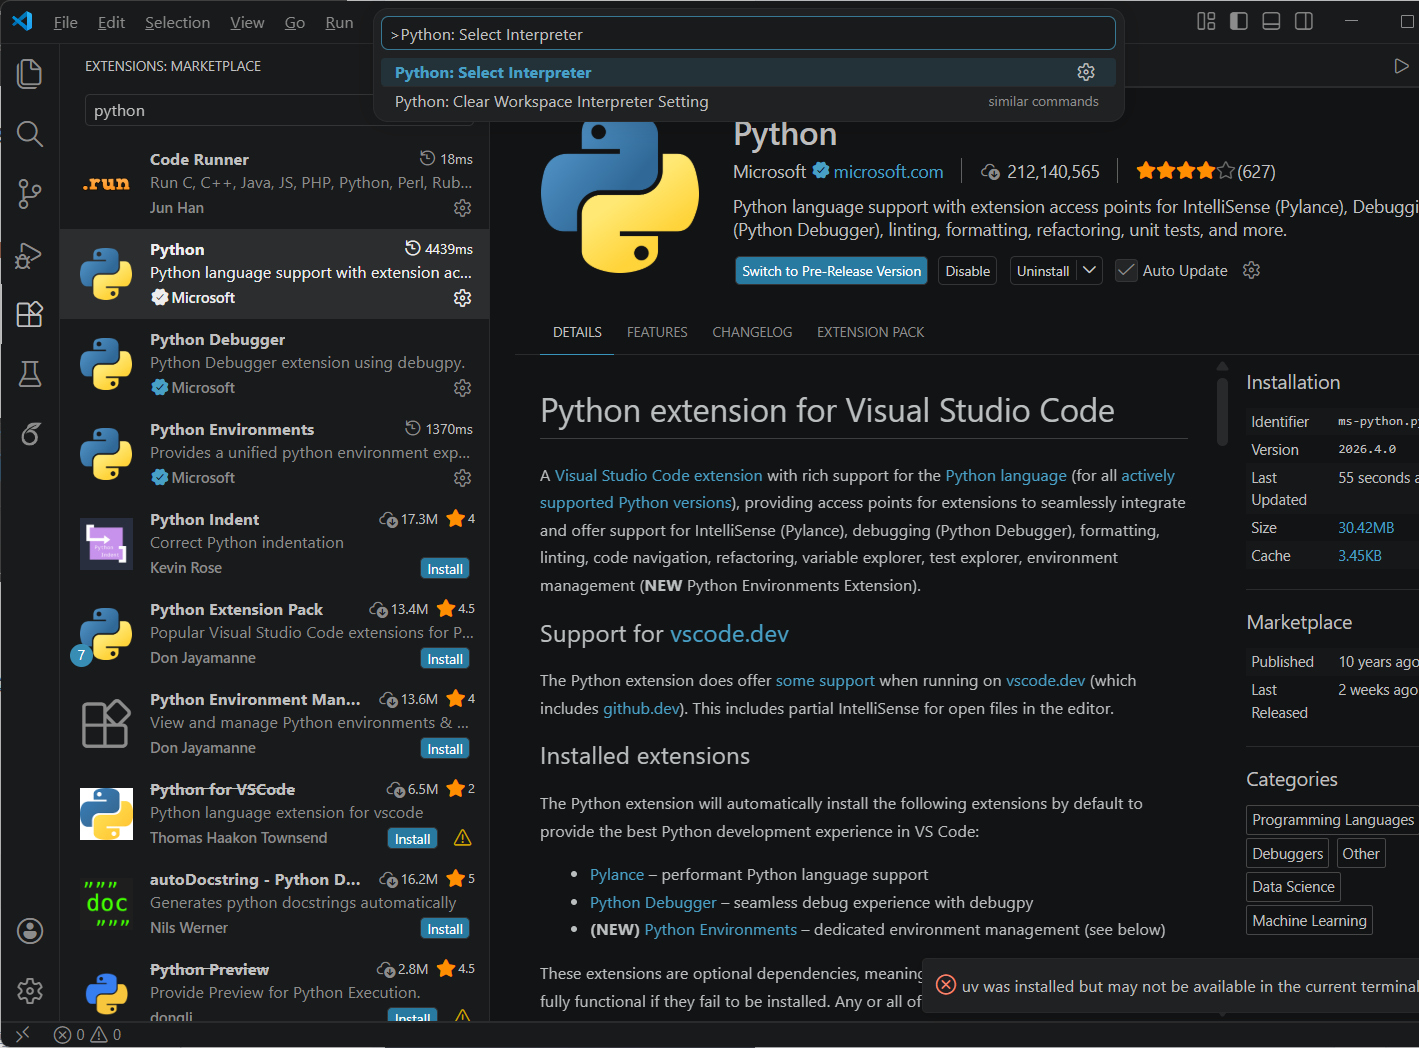Open the Pylance link
Image resolution: width=1419 pixels, height=1048 pixels.
(617, 874)
